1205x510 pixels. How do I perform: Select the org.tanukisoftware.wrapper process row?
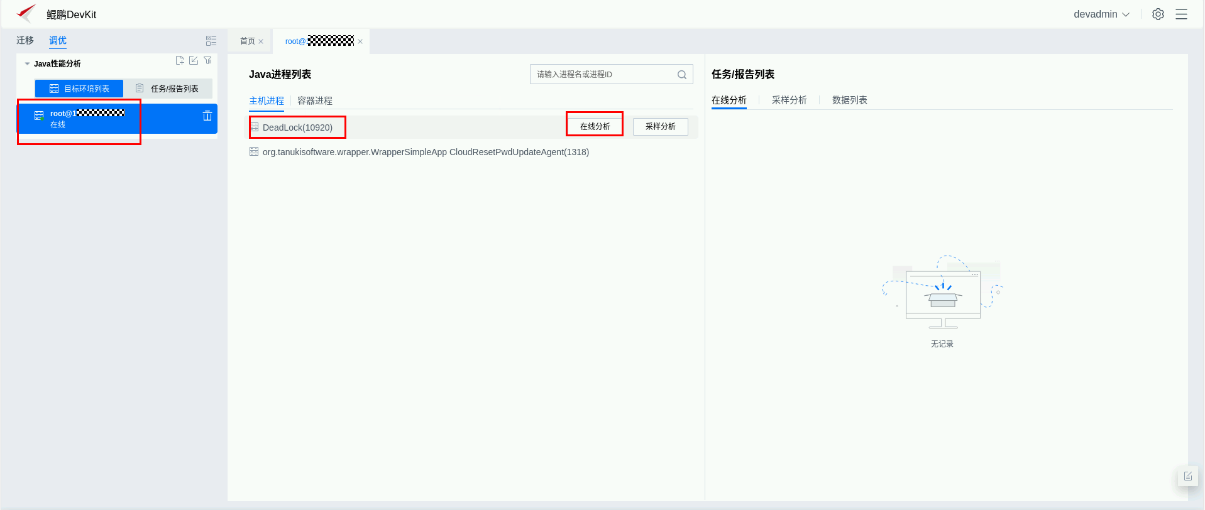[x=473, y=152]
